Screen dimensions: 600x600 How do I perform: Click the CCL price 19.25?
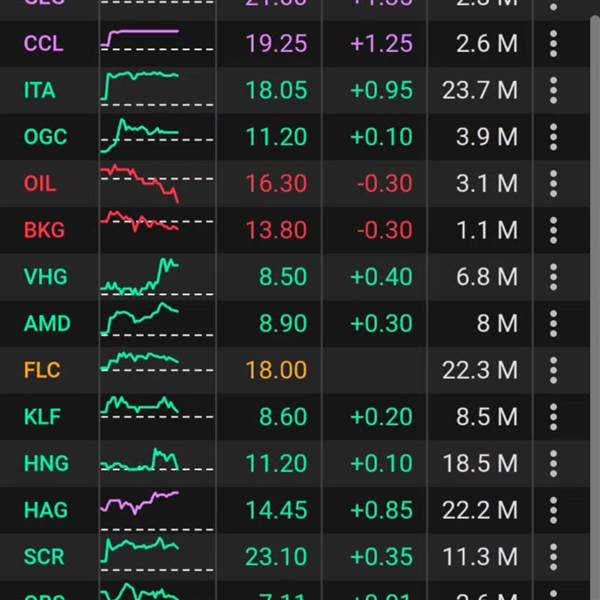(276, 43)
